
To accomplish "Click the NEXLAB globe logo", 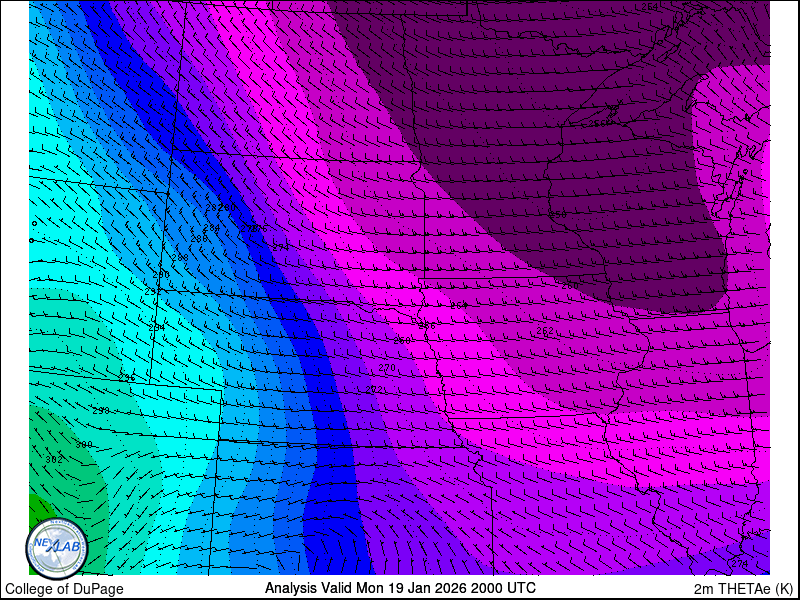I will click(57, 548).
